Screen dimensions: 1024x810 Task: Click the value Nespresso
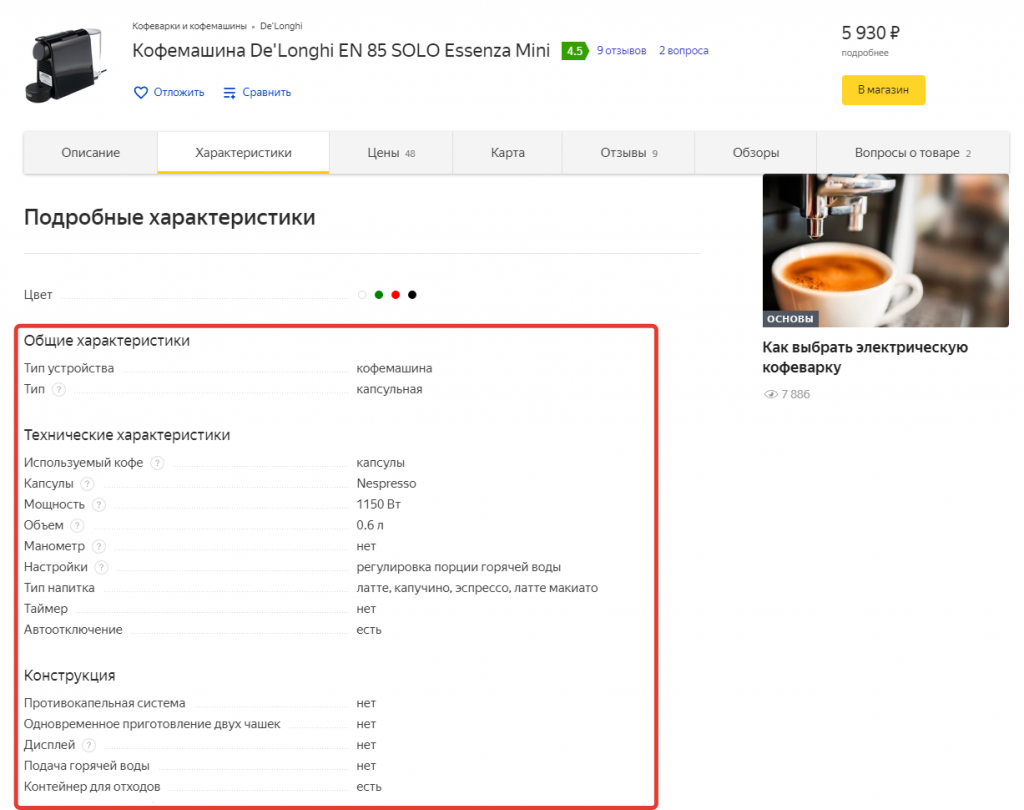(x=386, y=483)
